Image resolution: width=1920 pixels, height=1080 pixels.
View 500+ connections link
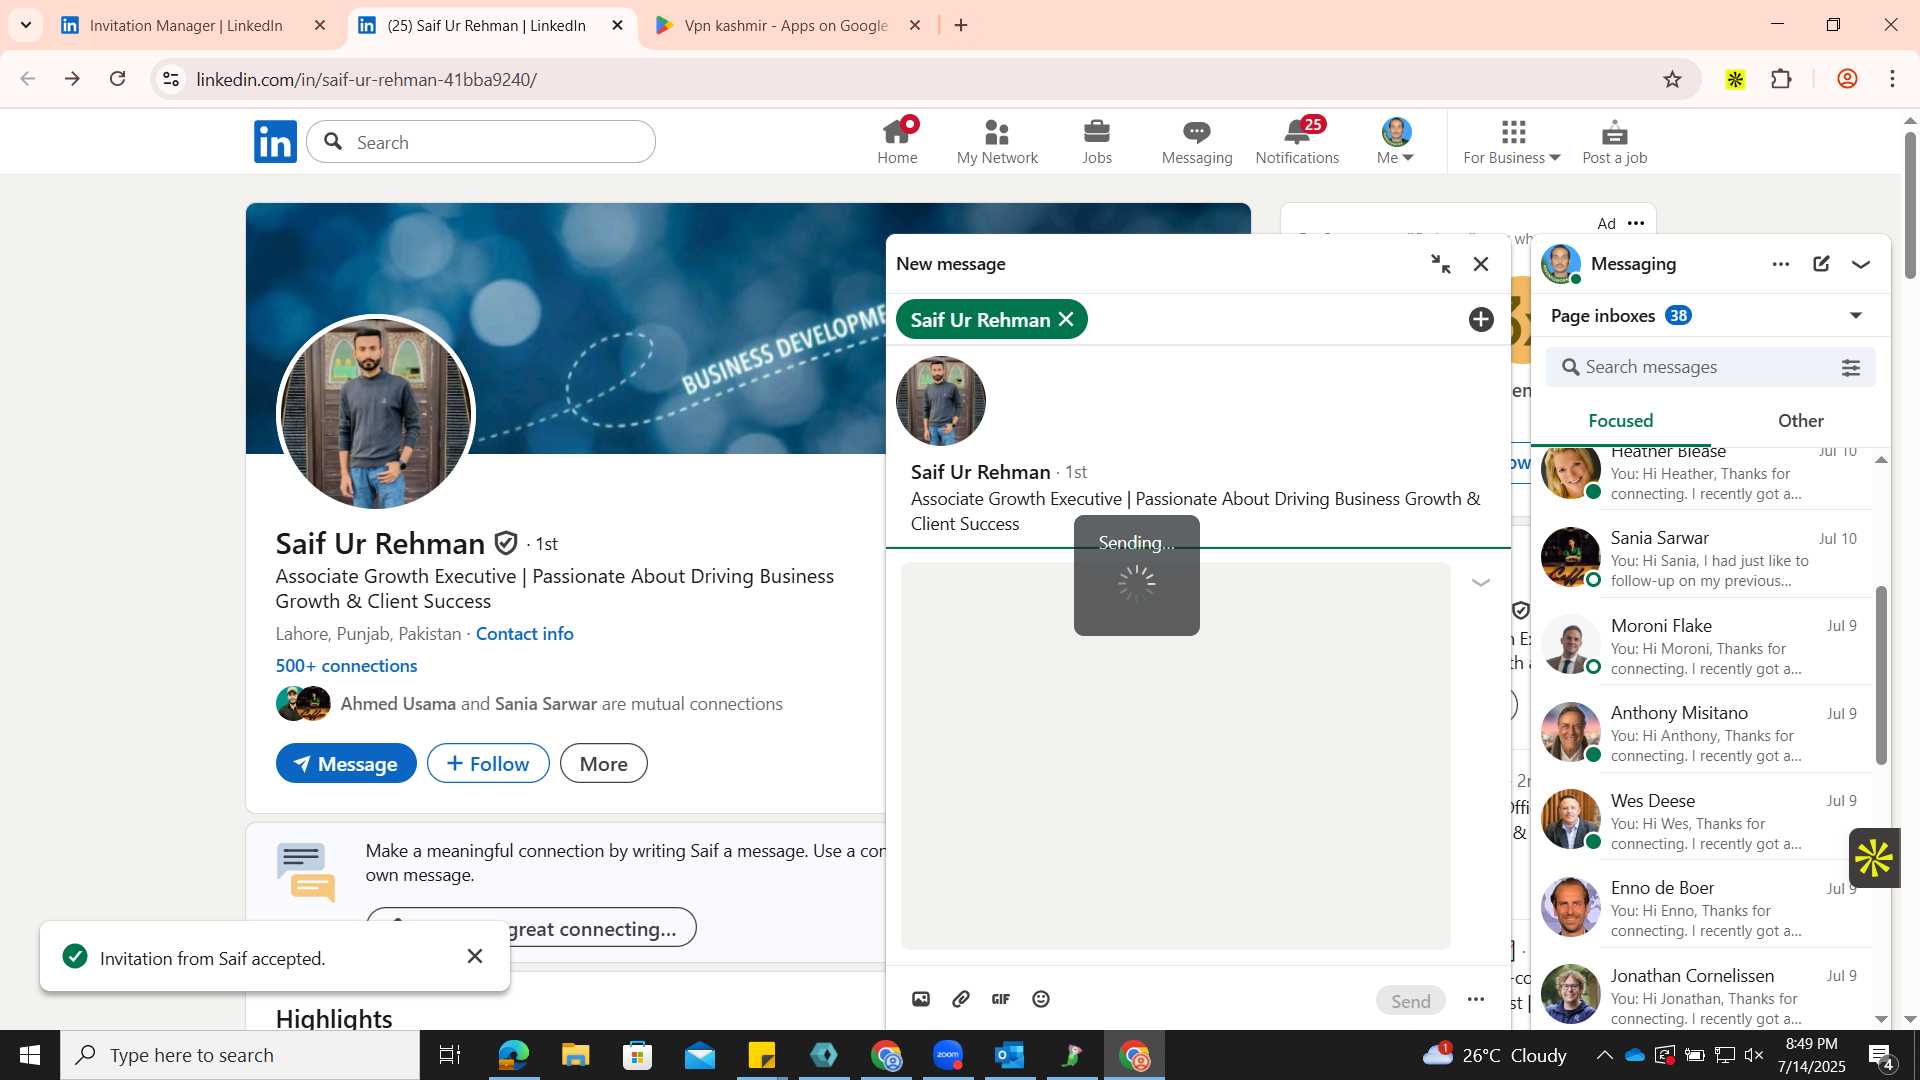[347, 666]
